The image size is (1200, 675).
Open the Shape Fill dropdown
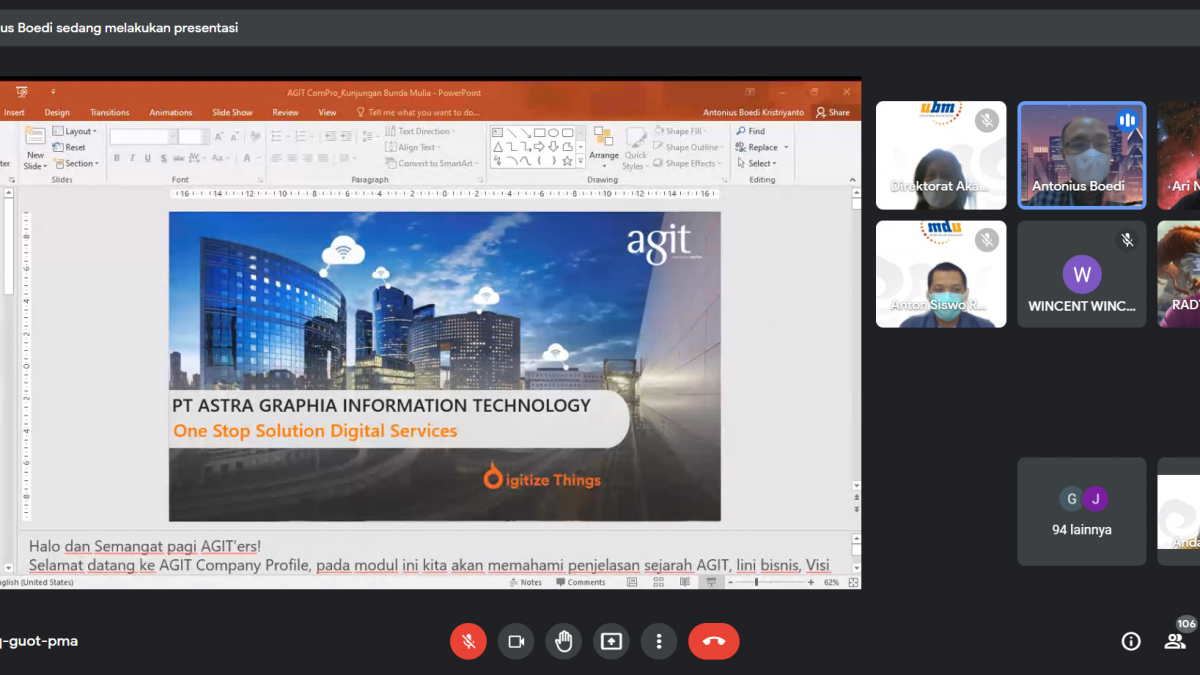tap(682, 131)
